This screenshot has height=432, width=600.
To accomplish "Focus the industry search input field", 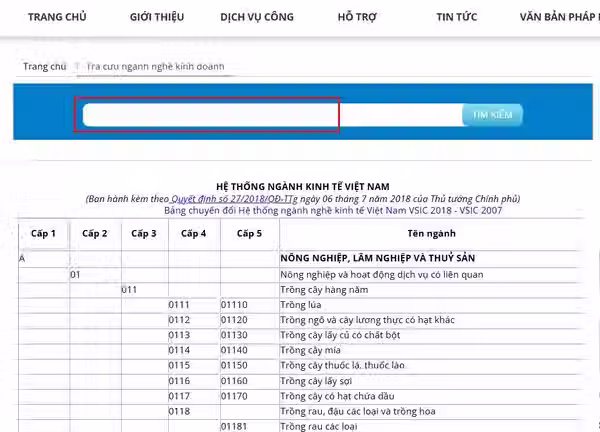I will click(x=272, y=115).
